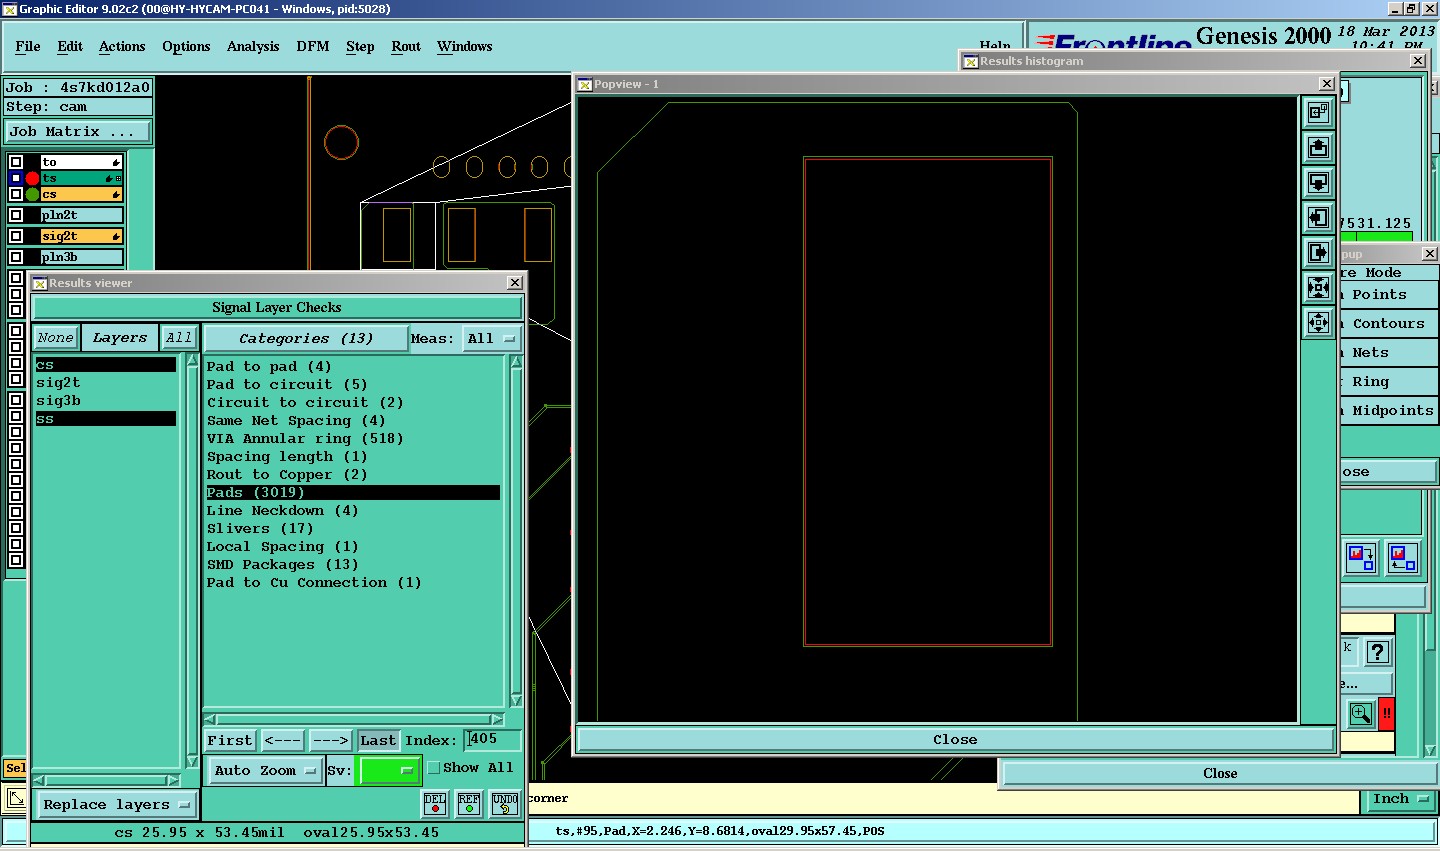The width and height of the screenshot is (1440, 851).
Task: Click the zoom out (arrows outward) icon in Popview
Action: [1318, 323]
